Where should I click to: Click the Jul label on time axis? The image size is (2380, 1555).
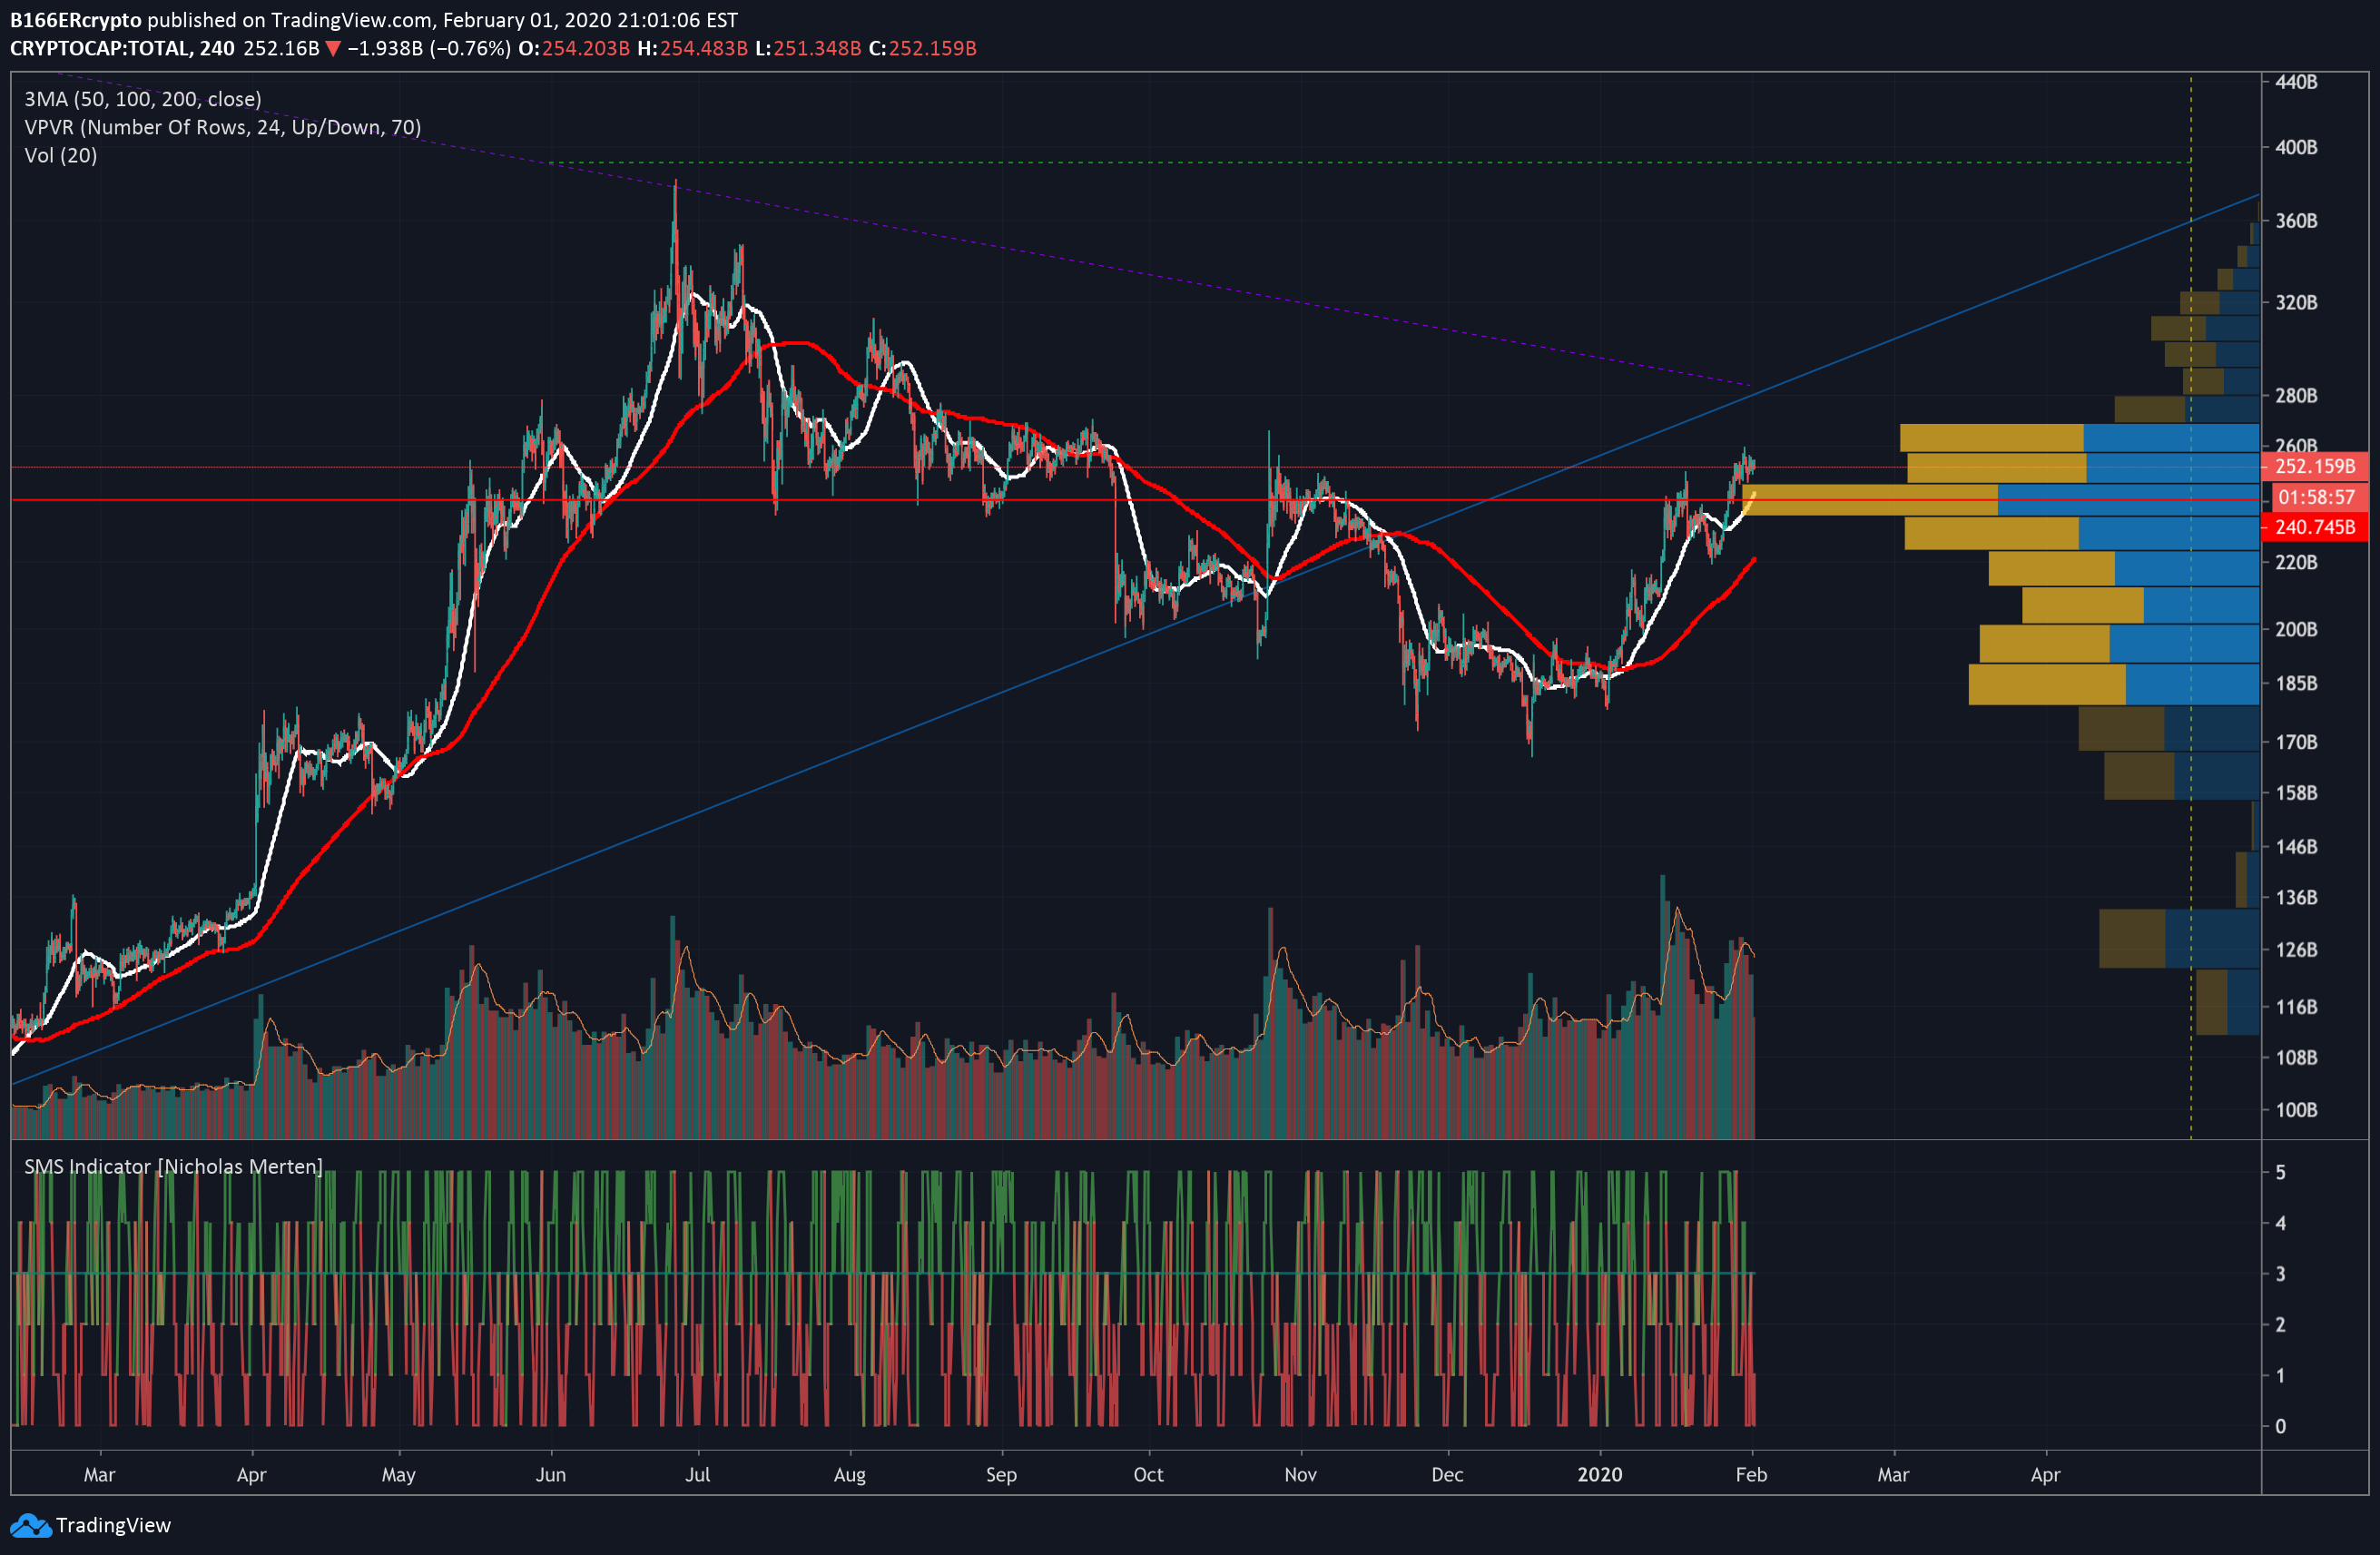pos(697,1474)
